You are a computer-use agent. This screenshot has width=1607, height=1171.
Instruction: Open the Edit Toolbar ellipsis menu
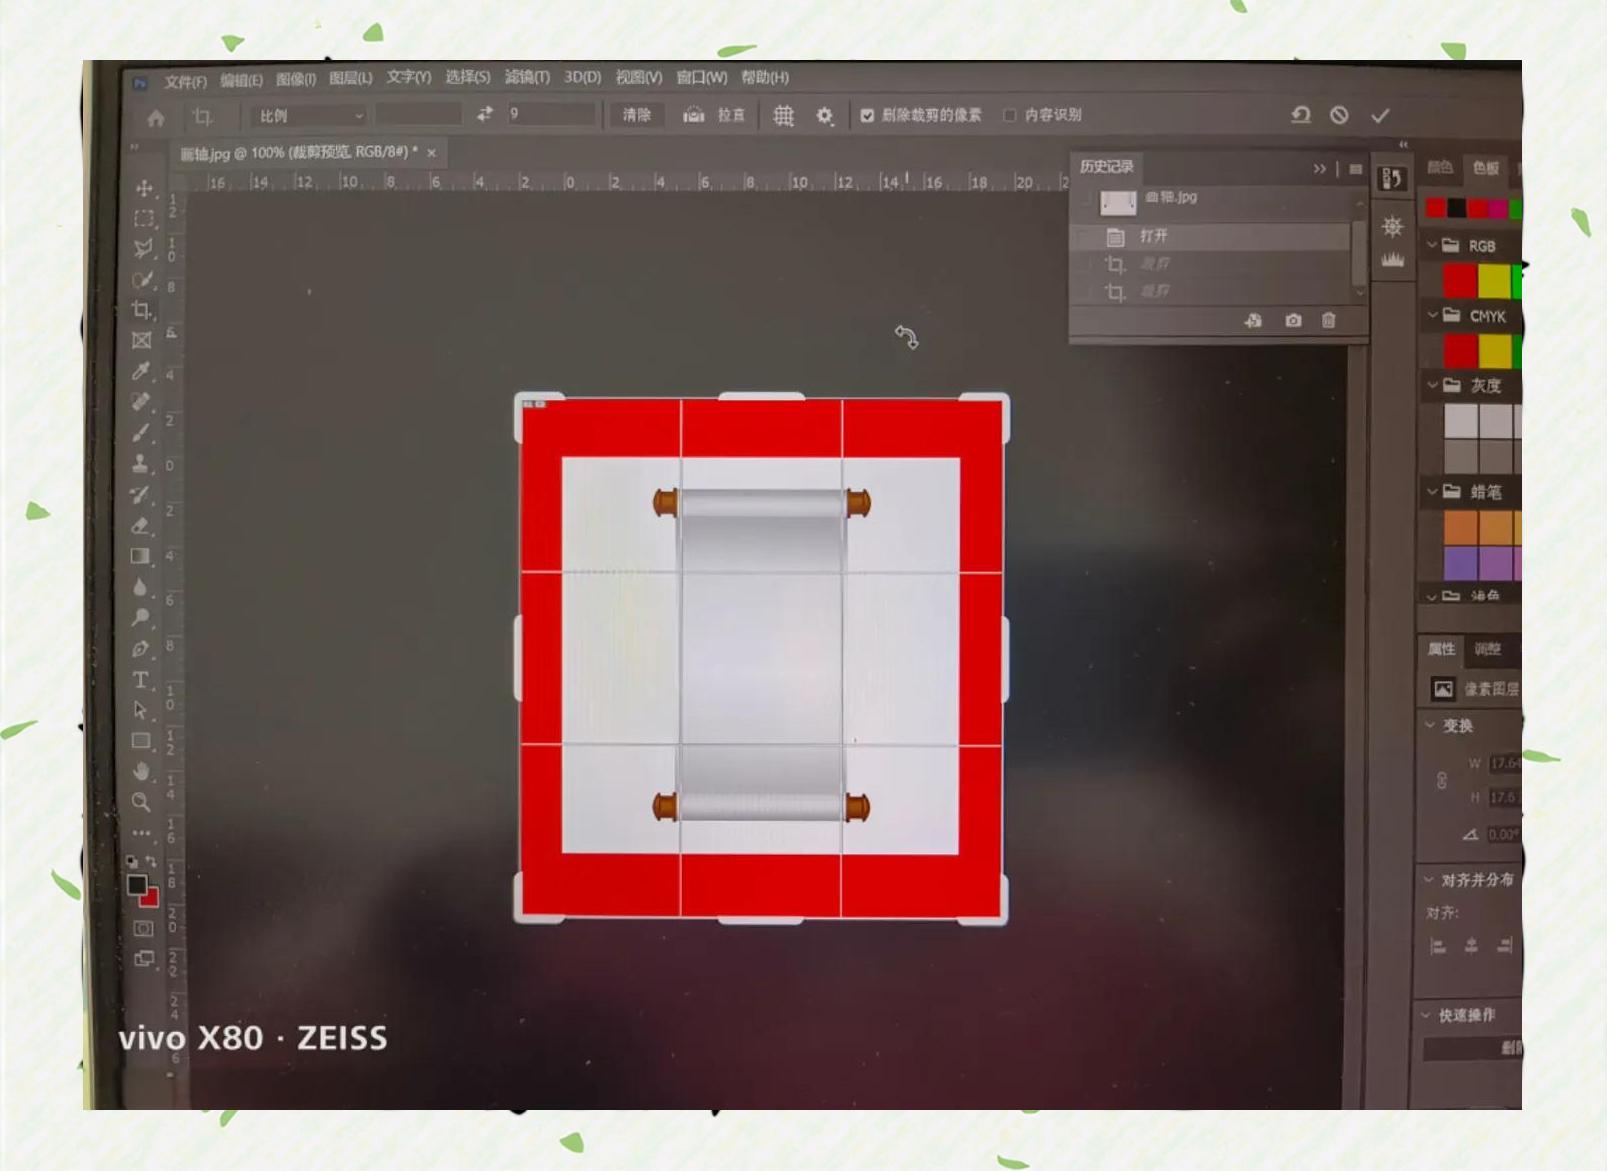pyautogui.click(x=141, y=832)
